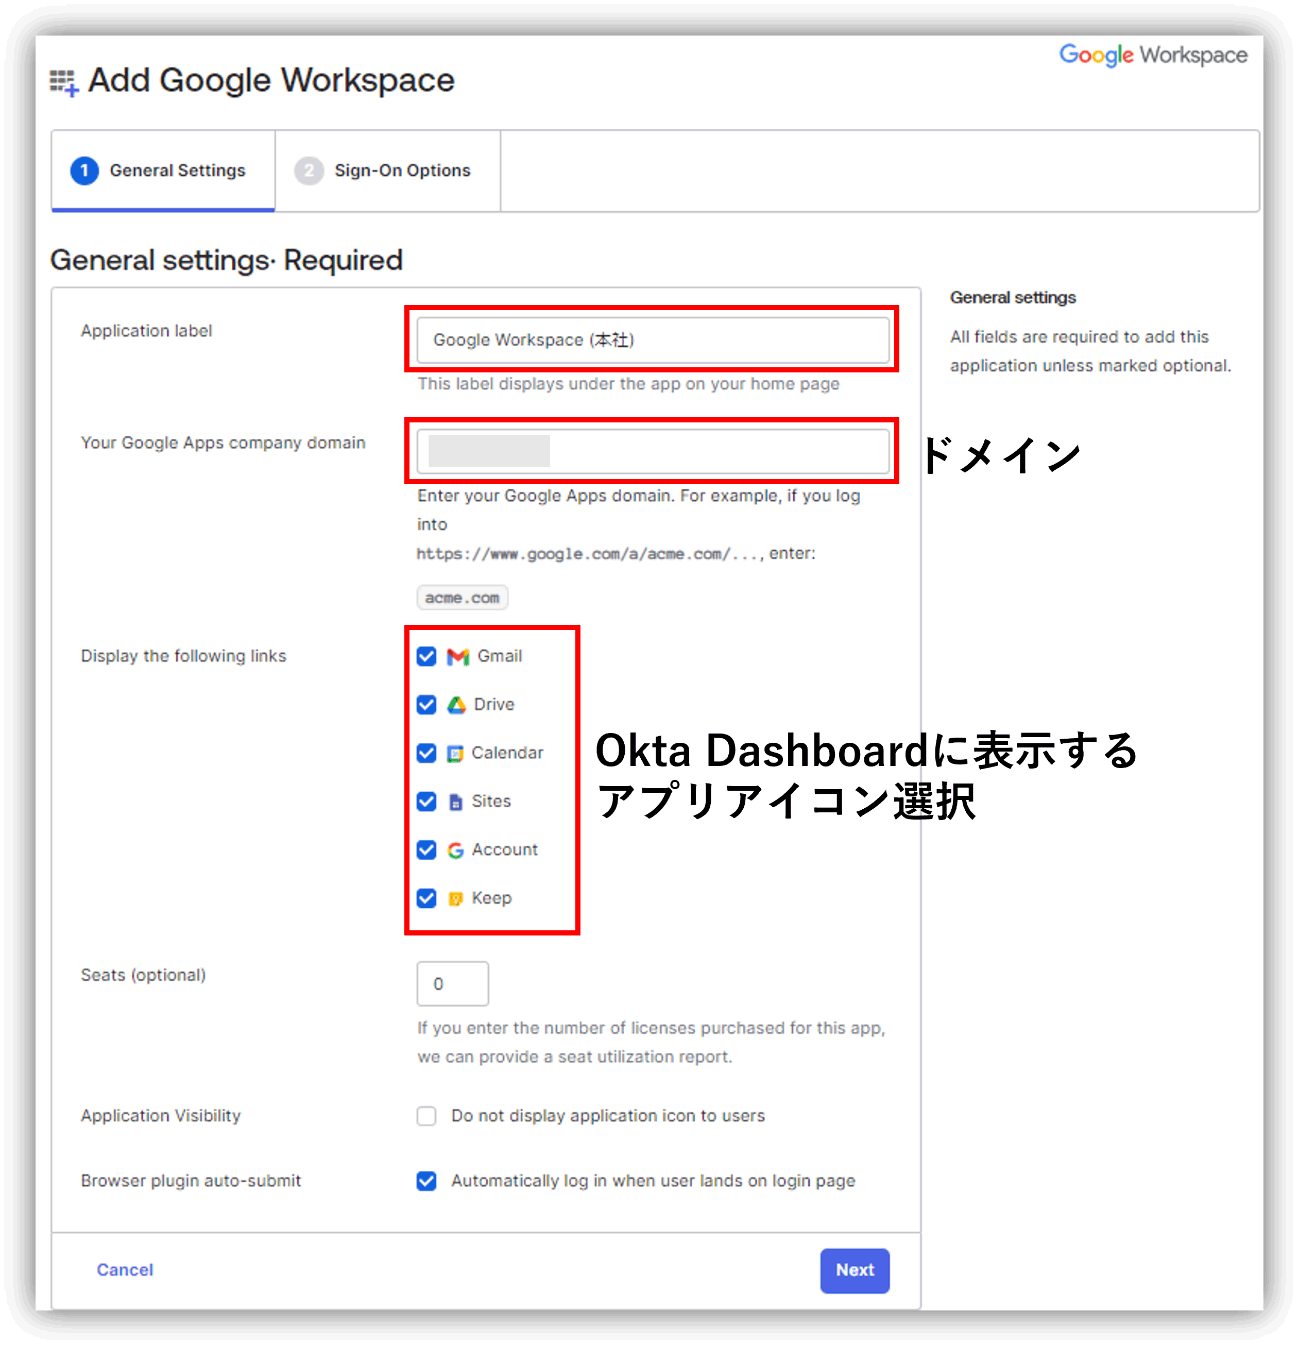Click the Google Drive triangle icon

[x=457, y=705]
